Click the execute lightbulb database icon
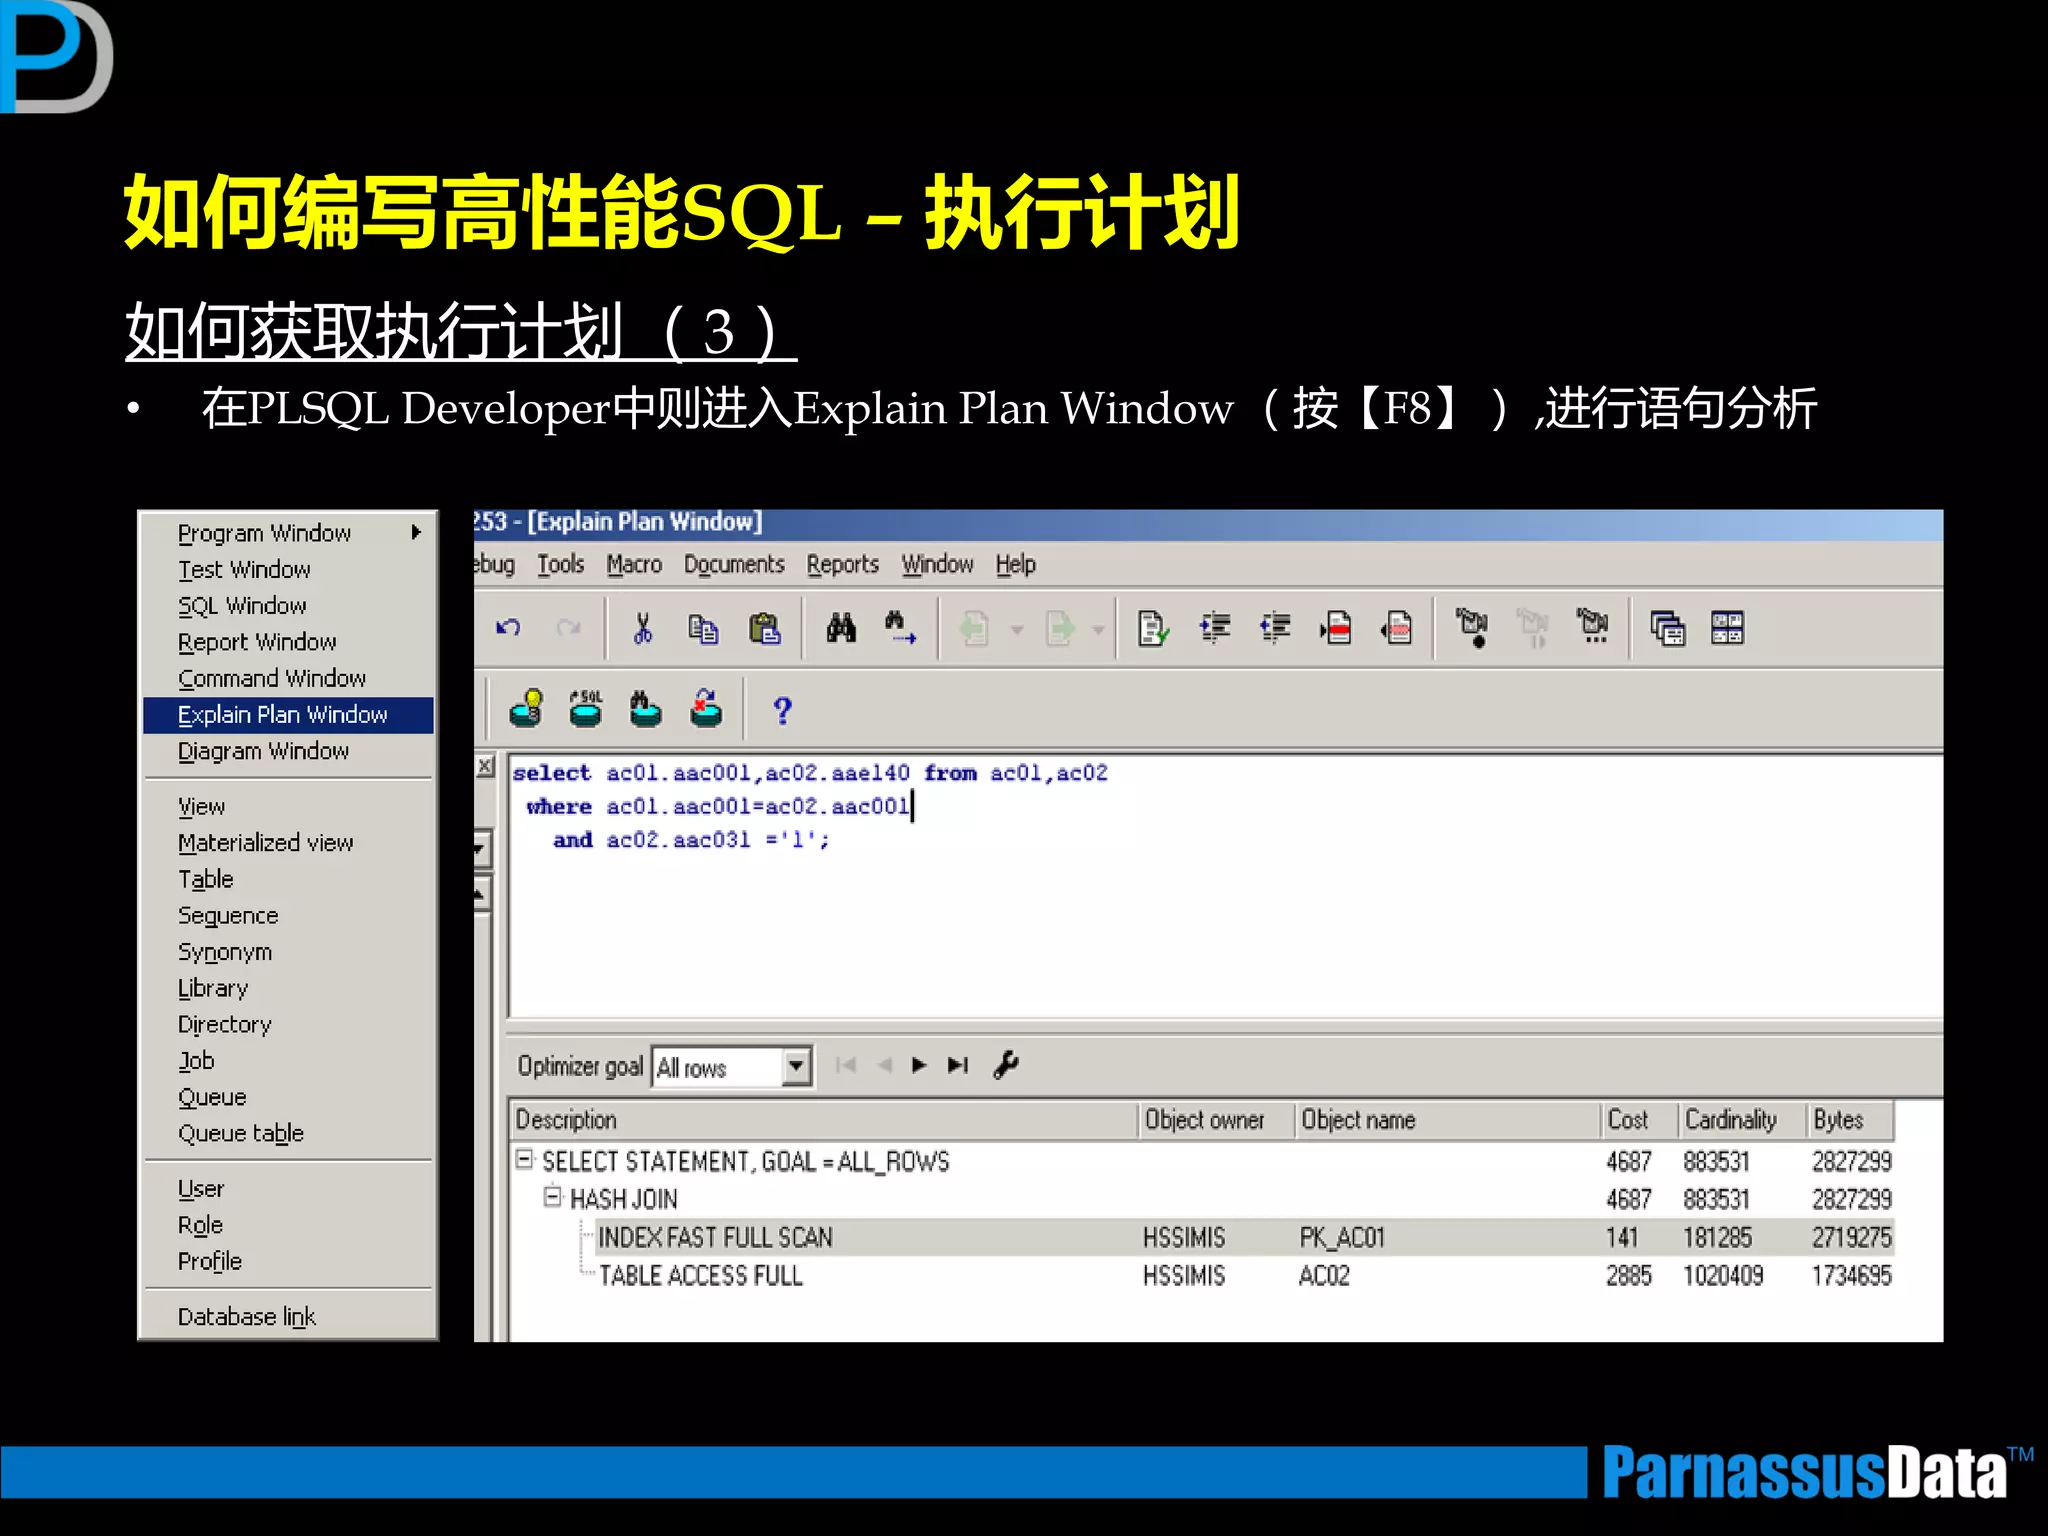 [527, 708]
